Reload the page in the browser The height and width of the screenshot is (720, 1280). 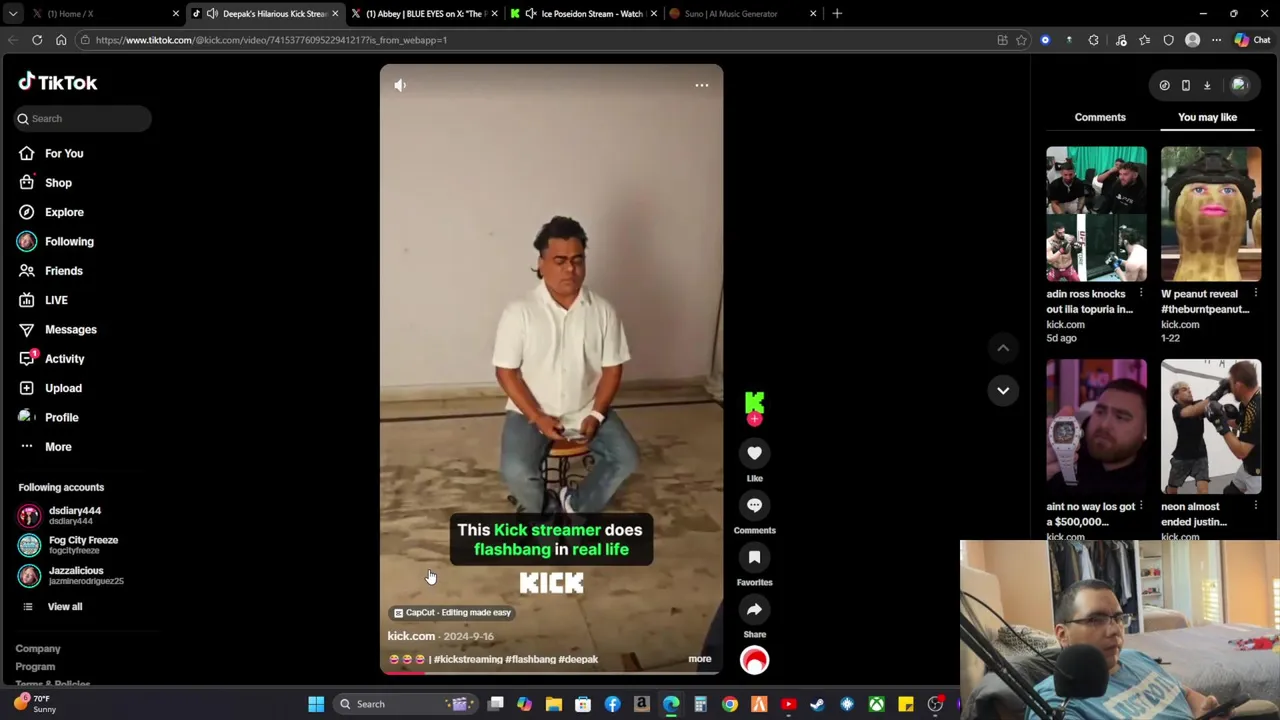point(37,40)
